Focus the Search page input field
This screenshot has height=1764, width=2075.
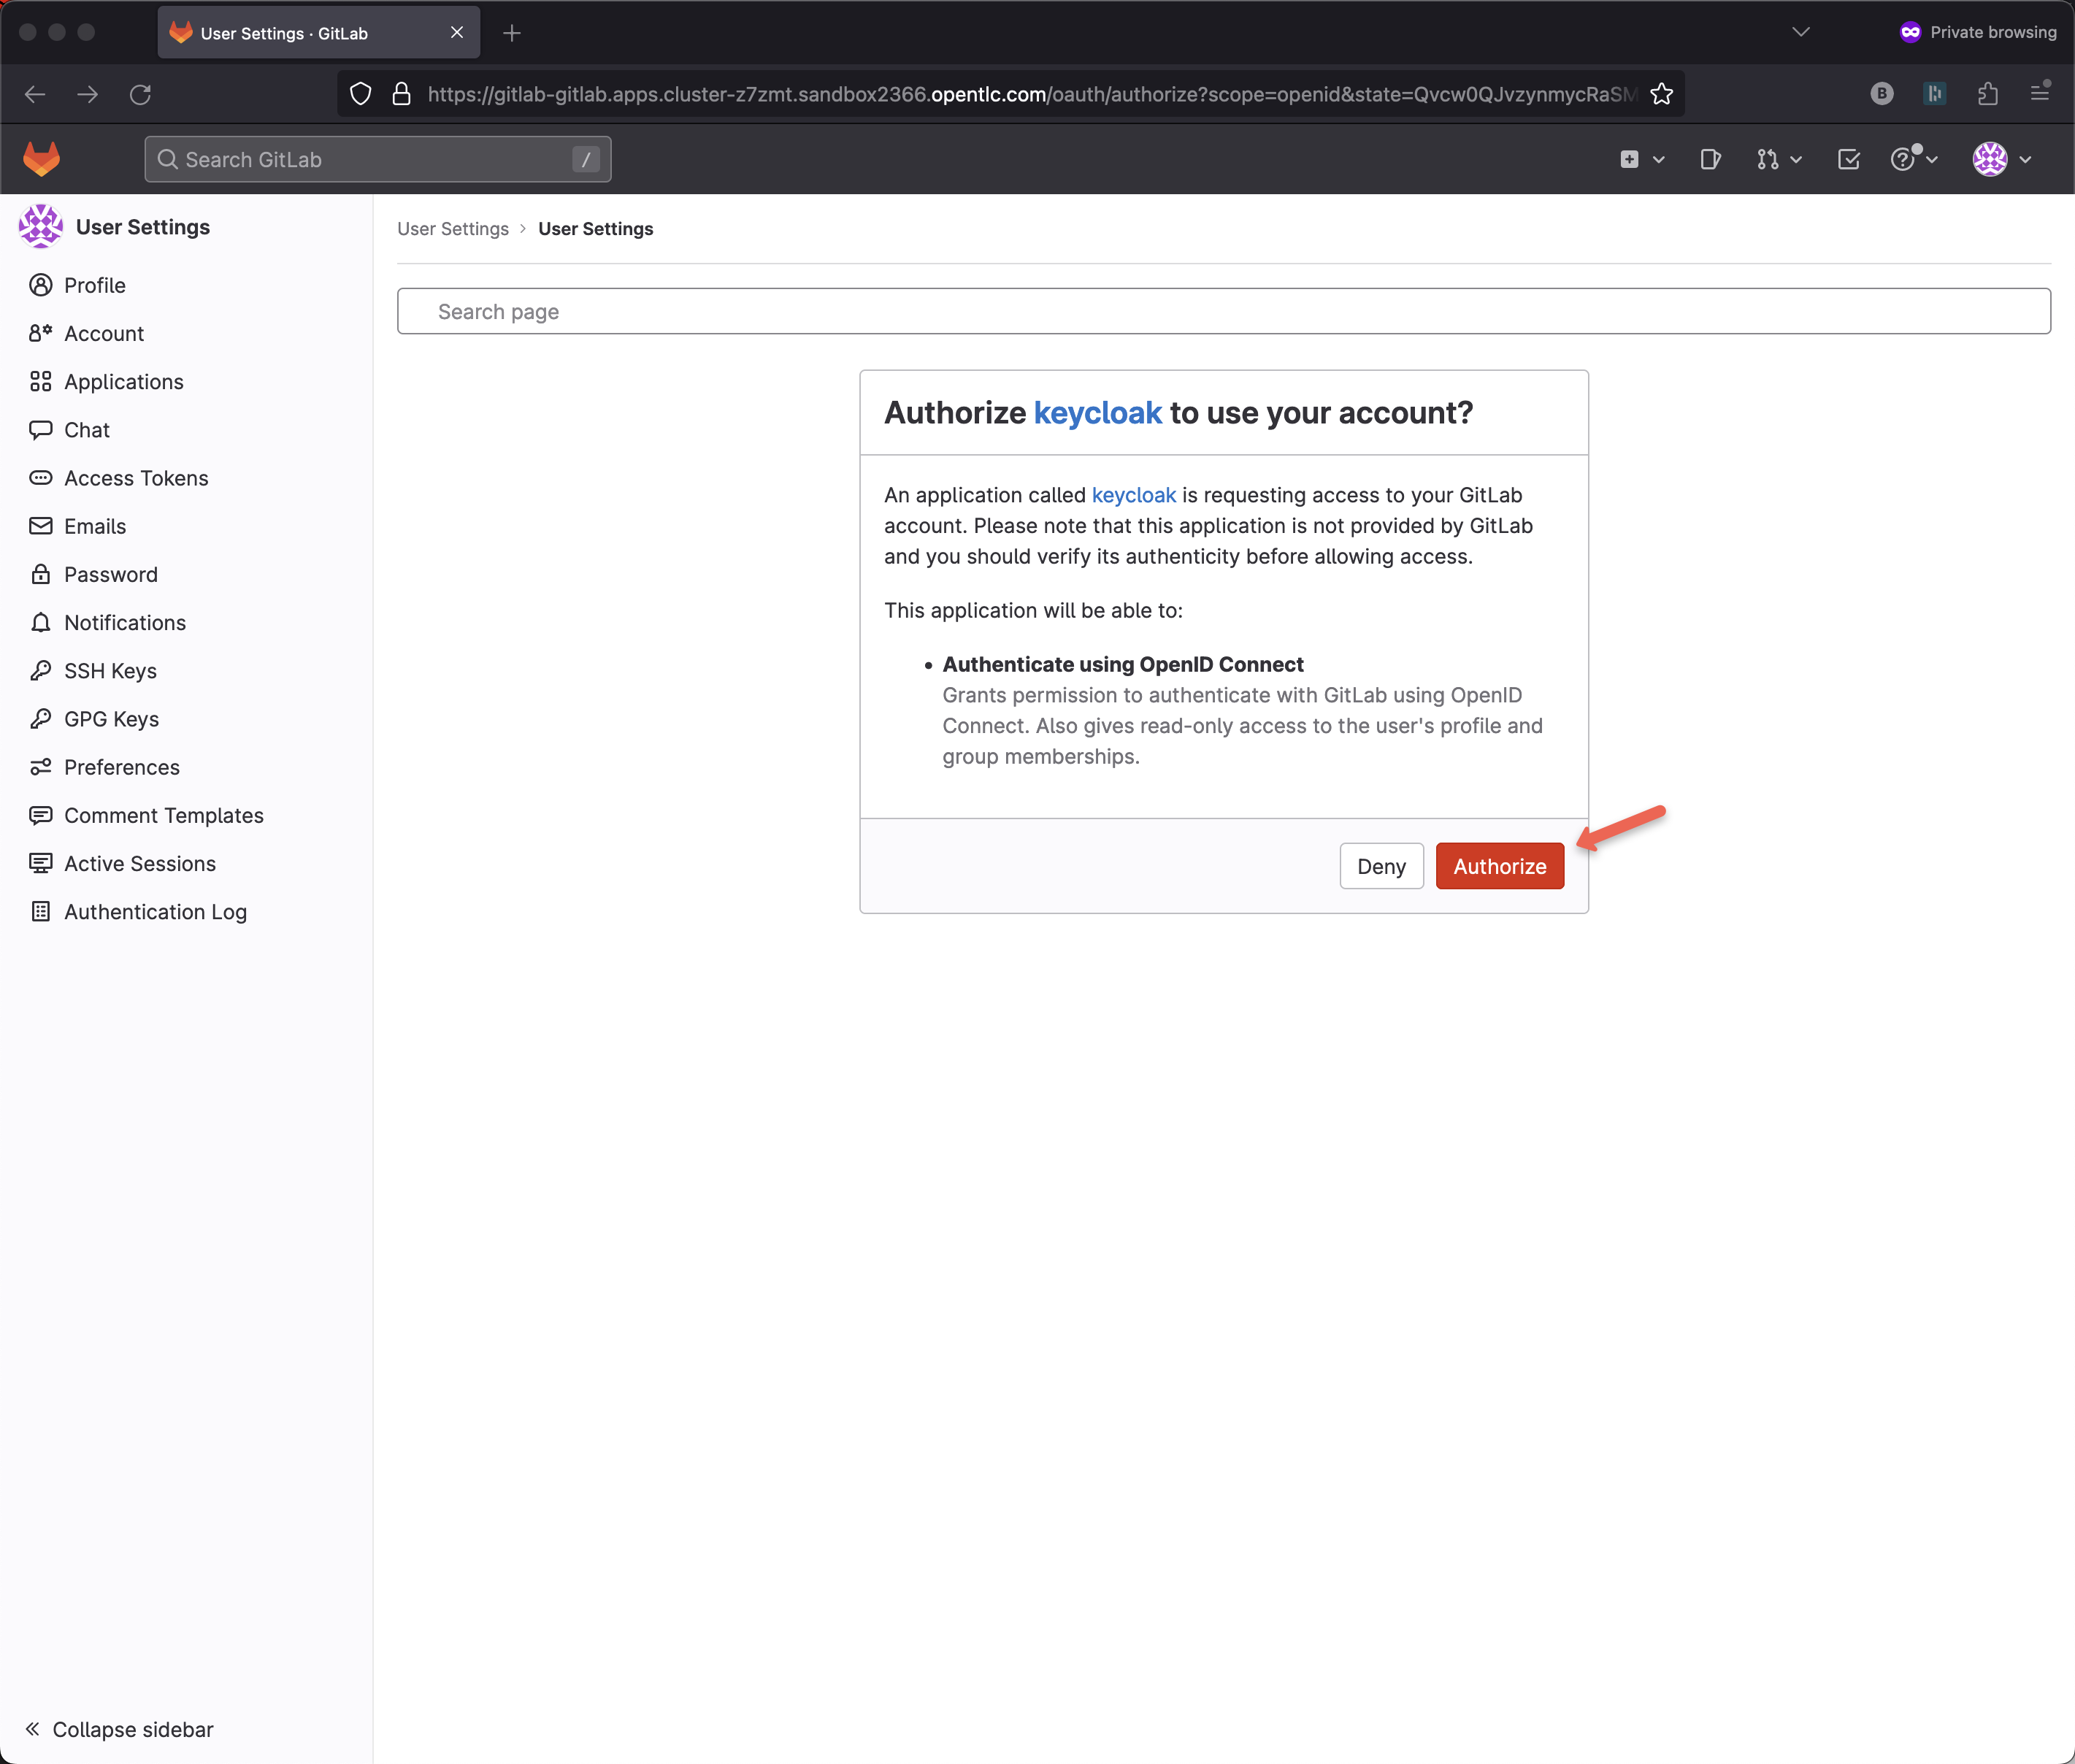point(1223,311)
